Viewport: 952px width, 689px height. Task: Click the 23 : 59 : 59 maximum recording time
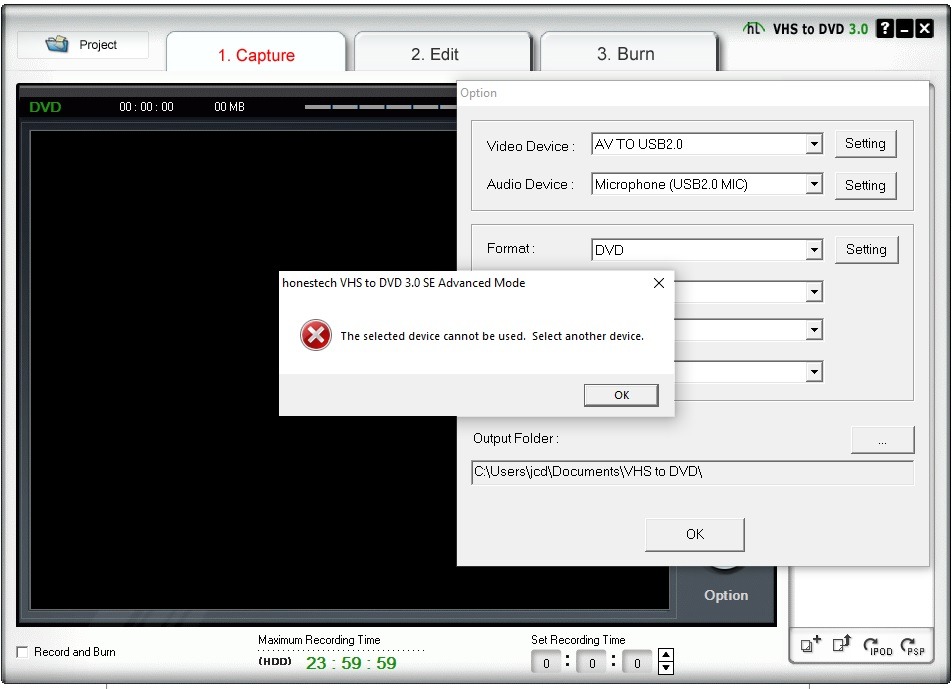351,663
